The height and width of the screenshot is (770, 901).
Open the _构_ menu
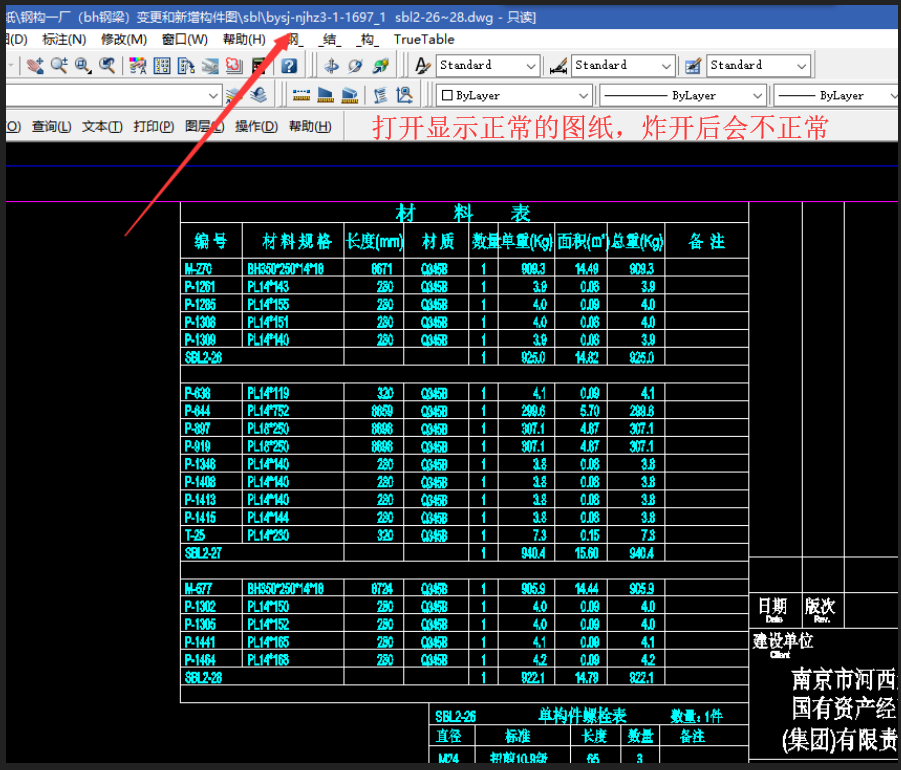tap(368, 40)
